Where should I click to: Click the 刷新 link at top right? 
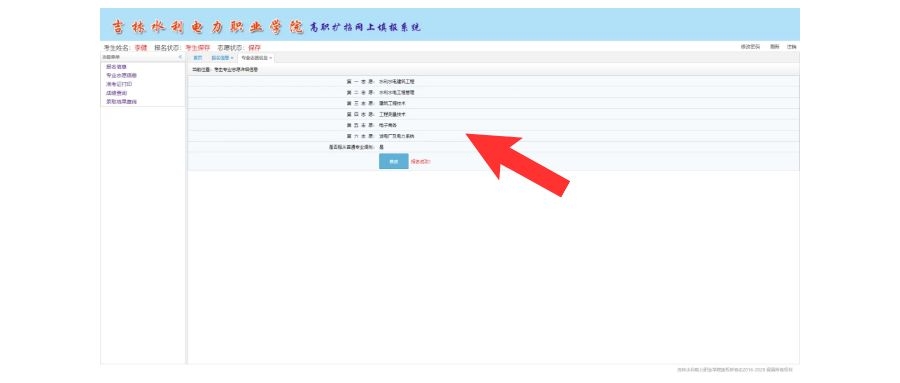point(775,47)
